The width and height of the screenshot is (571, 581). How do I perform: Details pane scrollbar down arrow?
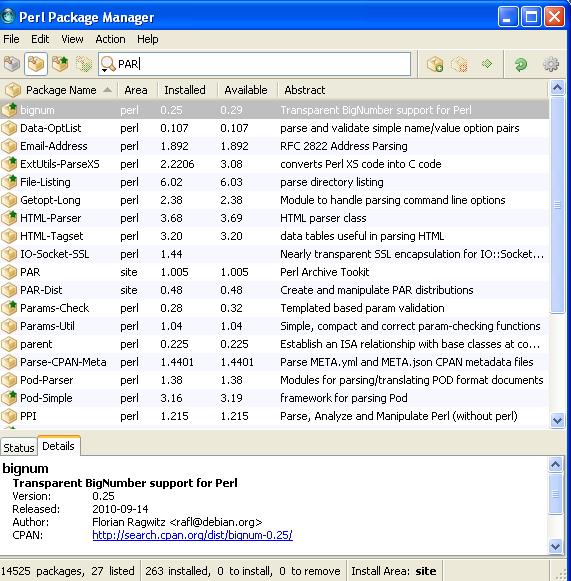pos(555,546)
